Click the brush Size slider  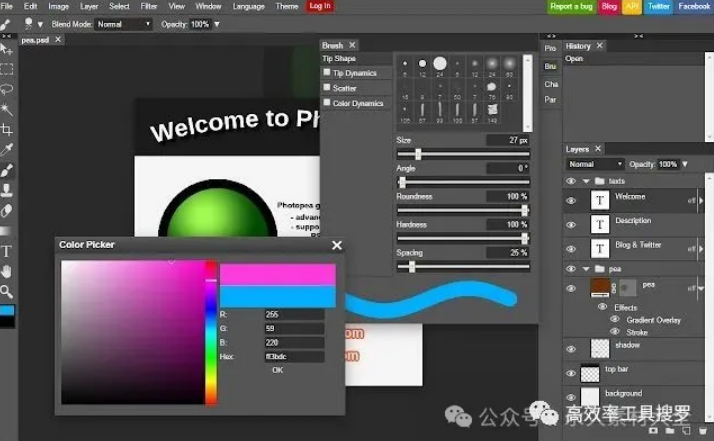pos(463,154)
